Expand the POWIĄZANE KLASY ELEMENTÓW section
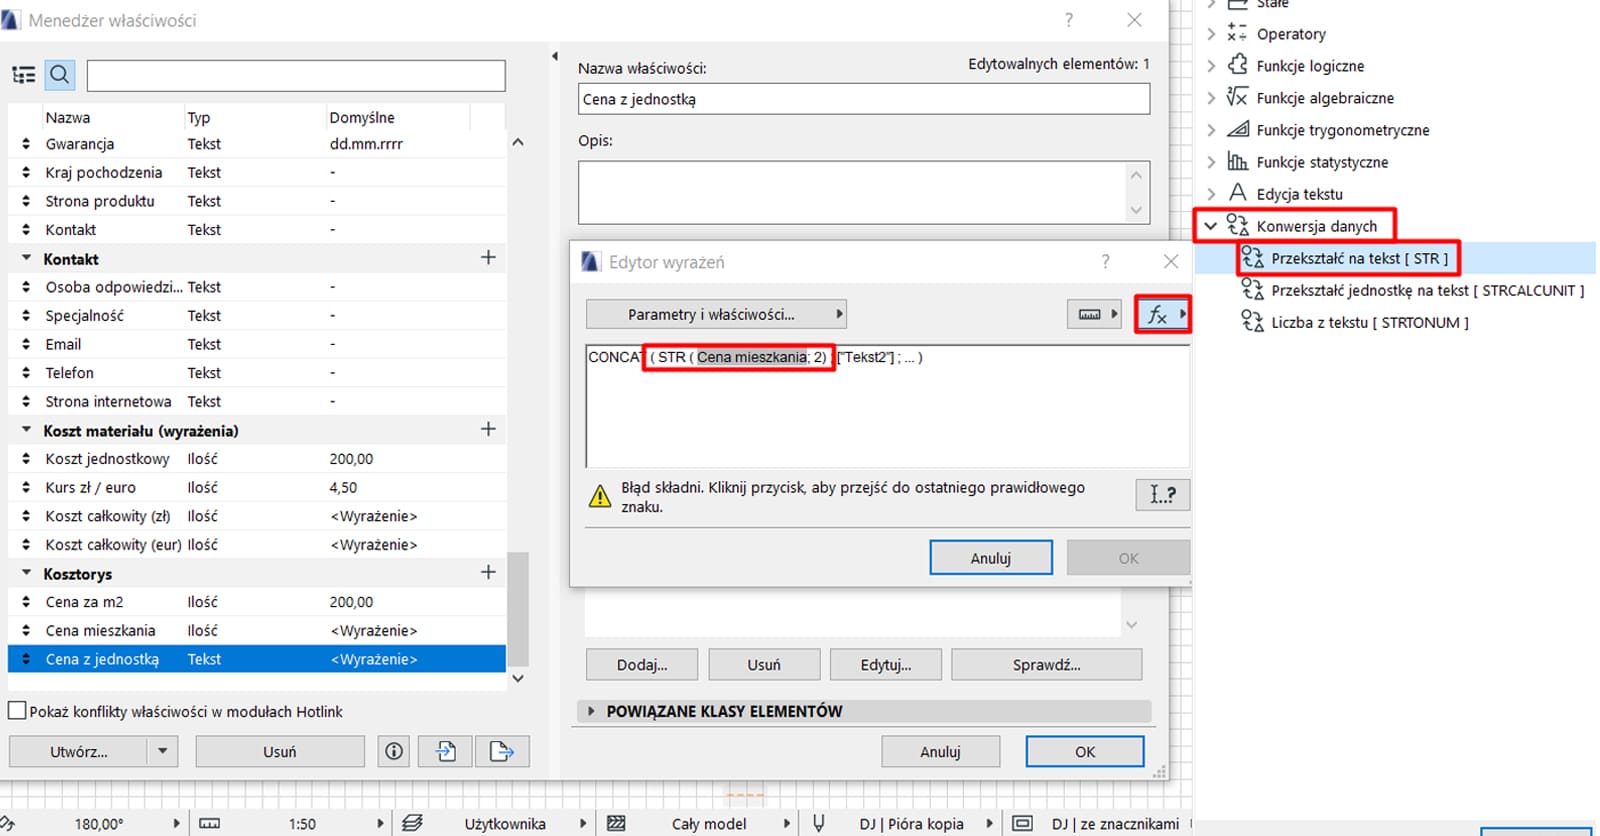Viewport: 1600px width, 836px height. coord(592,711)
